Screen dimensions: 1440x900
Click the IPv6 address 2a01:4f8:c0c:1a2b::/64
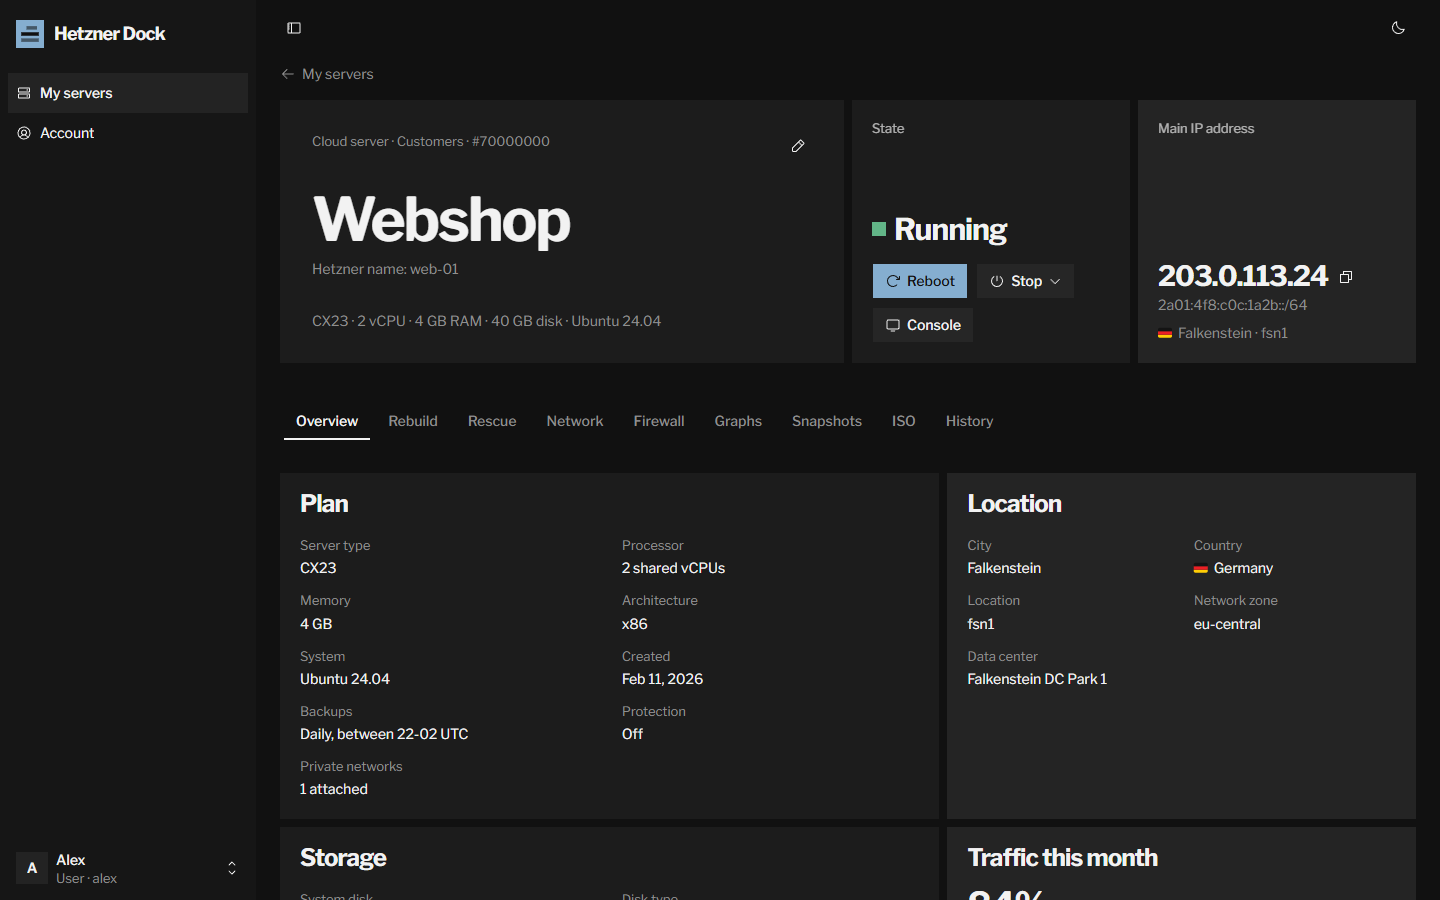[1232, 305]
